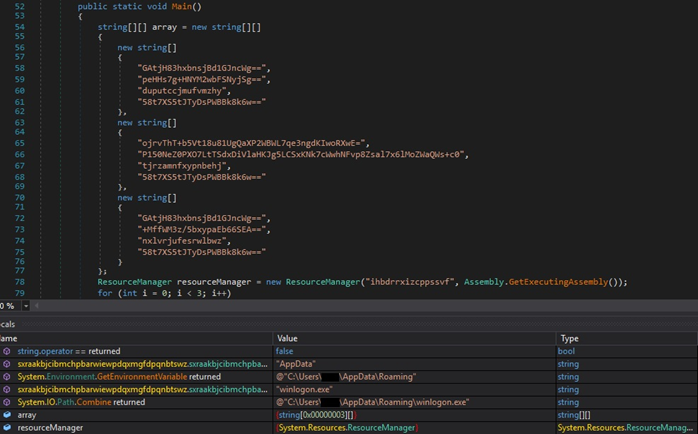Viewport: 698px width, 434px height.
Task: Click the icon beside 'string.operator == returned' row
Action: coord(7,351)
